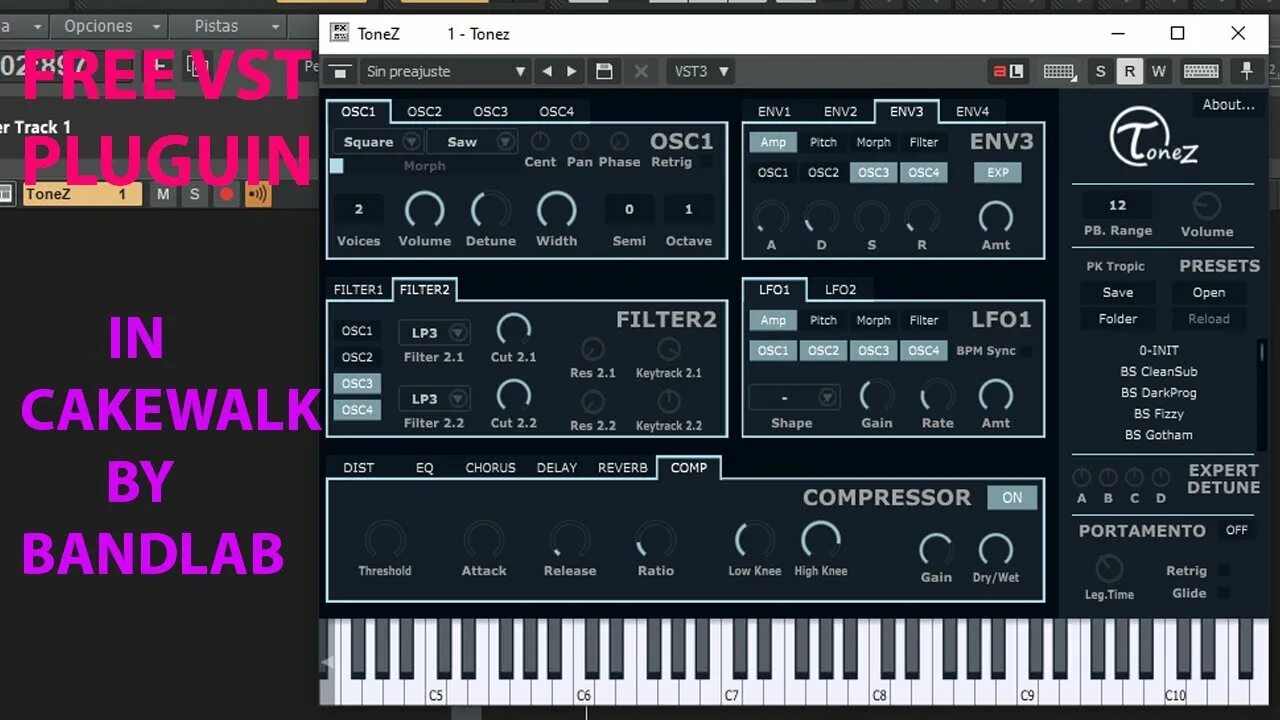Toggle the Portamento OFF switch
This screenshot has height=720, width=1280.
(x=1237, y=530)
